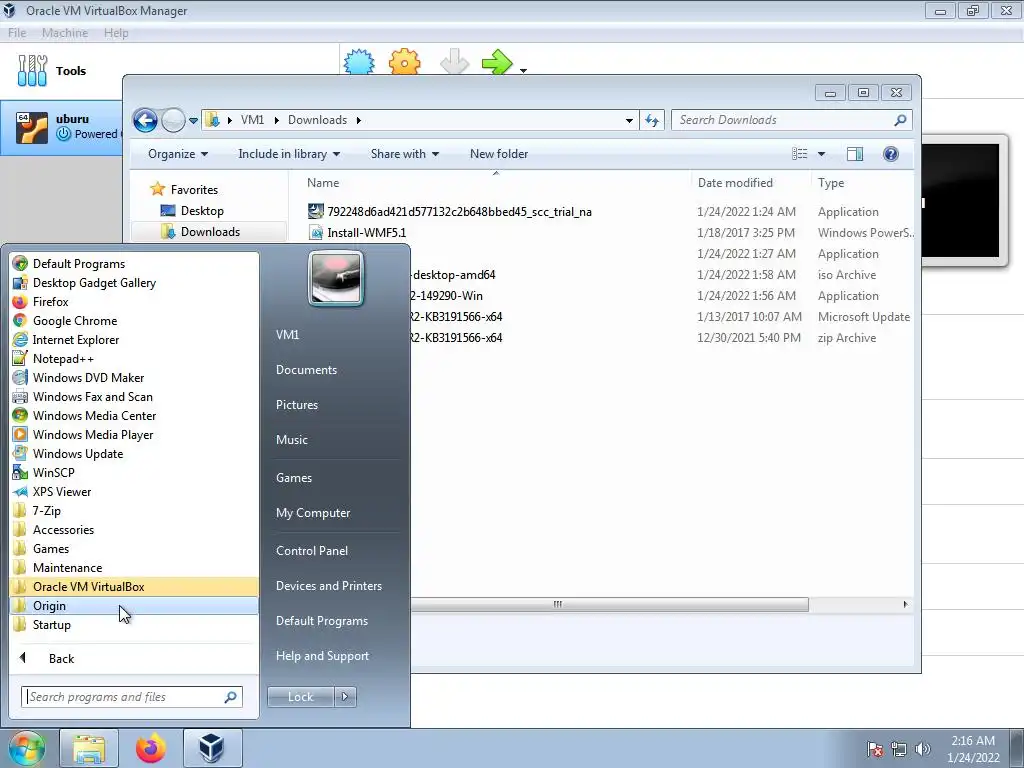This screenshot has height=768, width=1024.
Task: Click the network tray icon
Action: coord(899,749)
